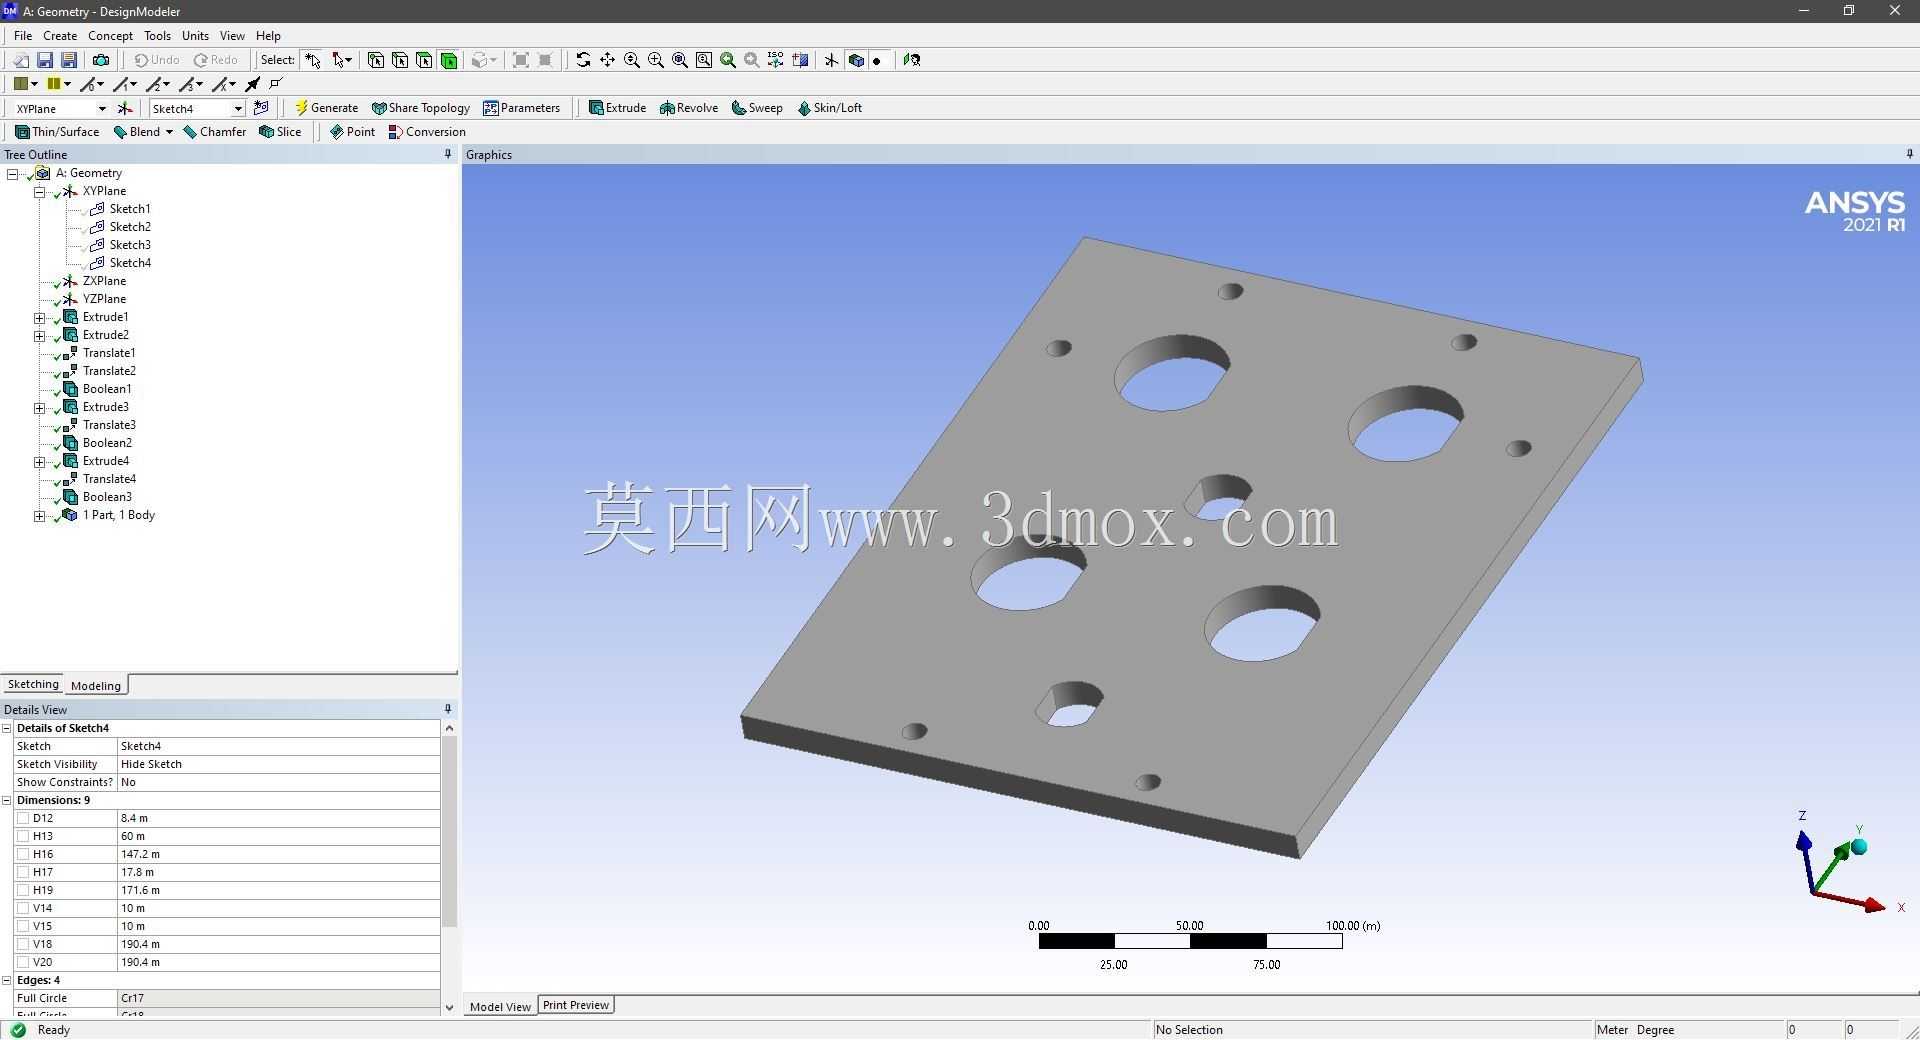Tick the V18 dimension checkbox
The image size is (1920, 1040).
click(x=23, y=944)
